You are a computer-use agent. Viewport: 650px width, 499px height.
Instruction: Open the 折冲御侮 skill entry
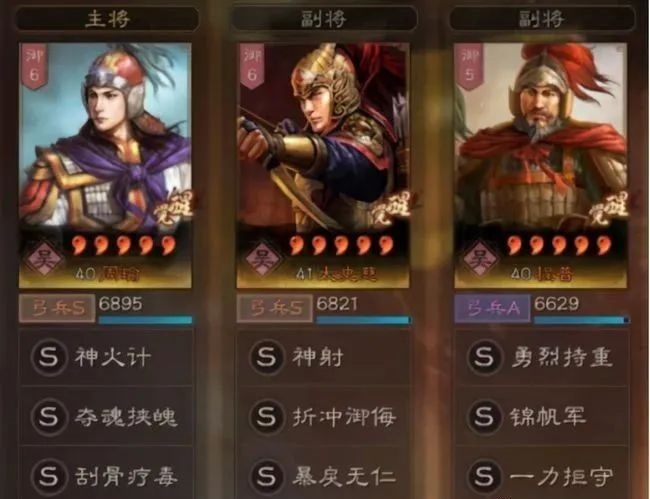click(324, 417)
